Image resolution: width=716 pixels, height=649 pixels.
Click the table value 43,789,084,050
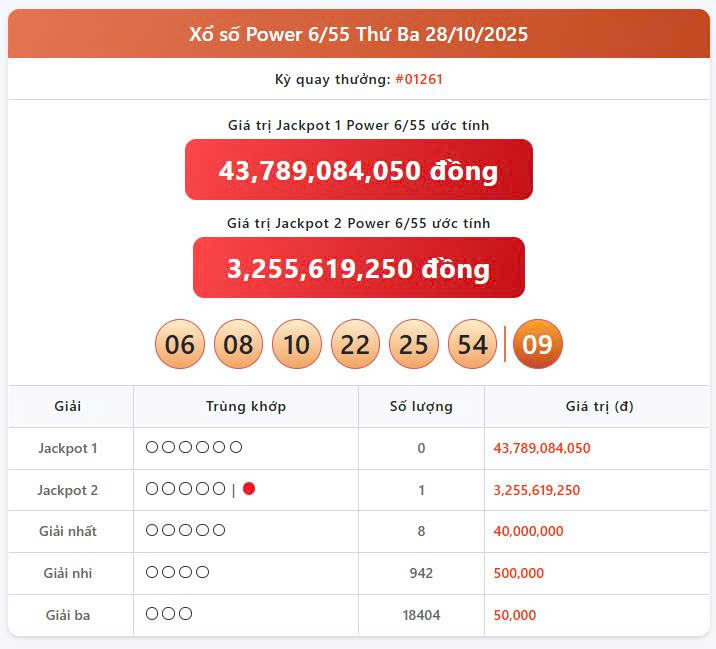click(x=542, y=448)
